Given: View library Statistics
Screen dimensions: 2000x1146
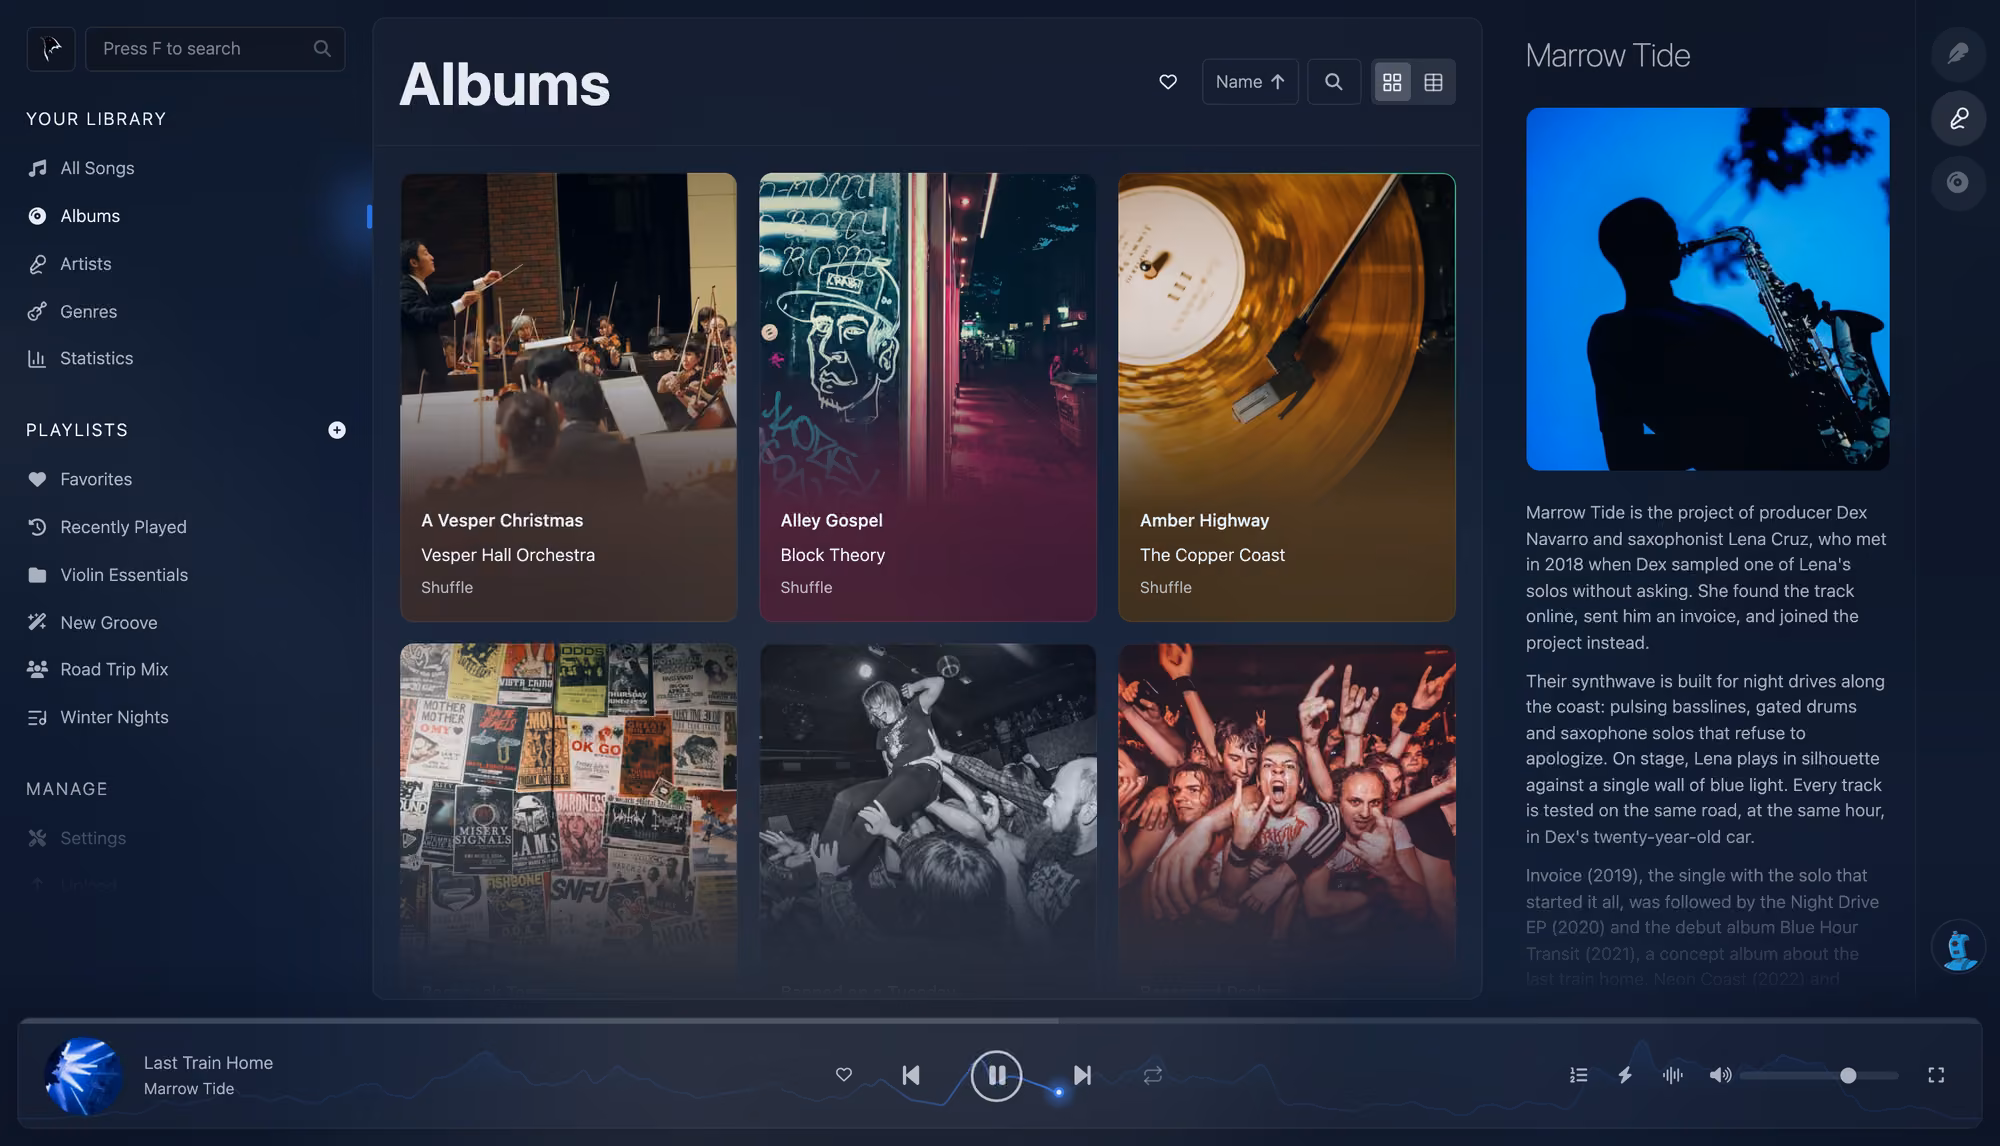Looking at the screenshot, I should pyautogui.click(x=96, y=358).
